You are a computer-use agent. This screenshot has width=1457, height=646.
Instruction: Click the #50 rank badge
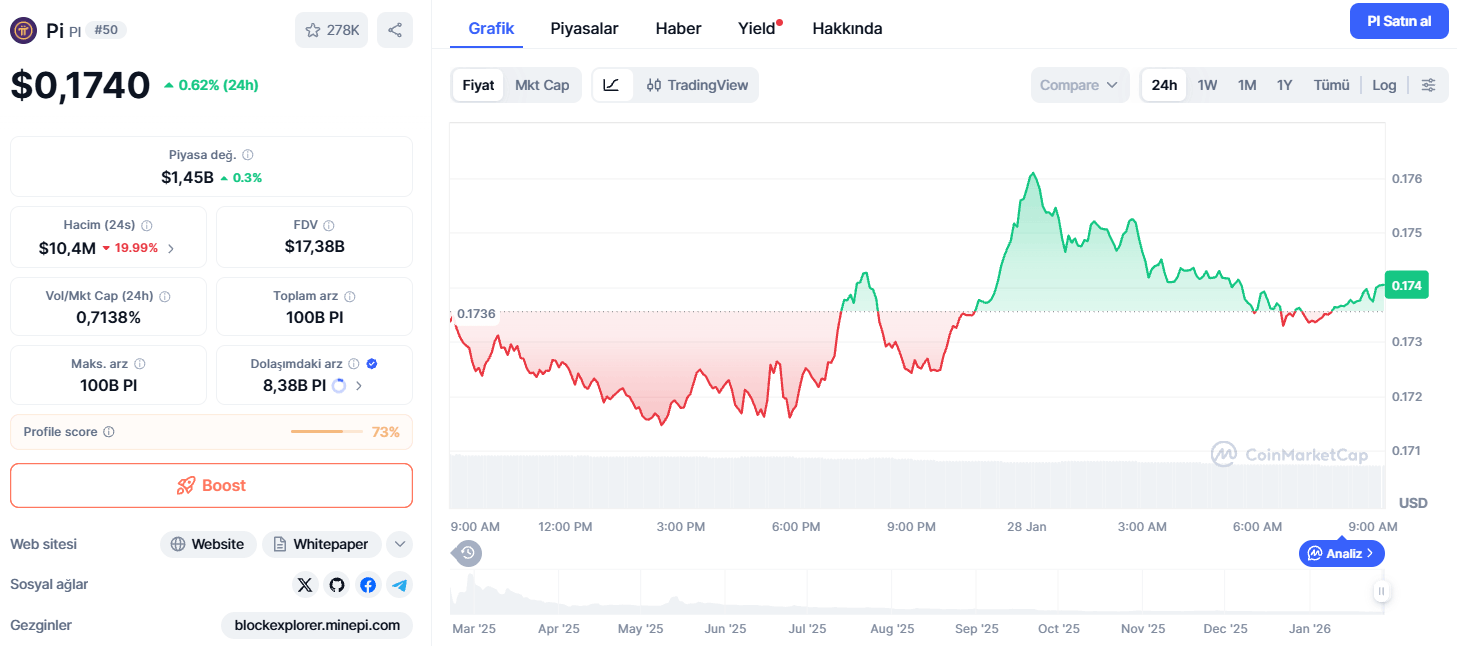coord(106,30)
